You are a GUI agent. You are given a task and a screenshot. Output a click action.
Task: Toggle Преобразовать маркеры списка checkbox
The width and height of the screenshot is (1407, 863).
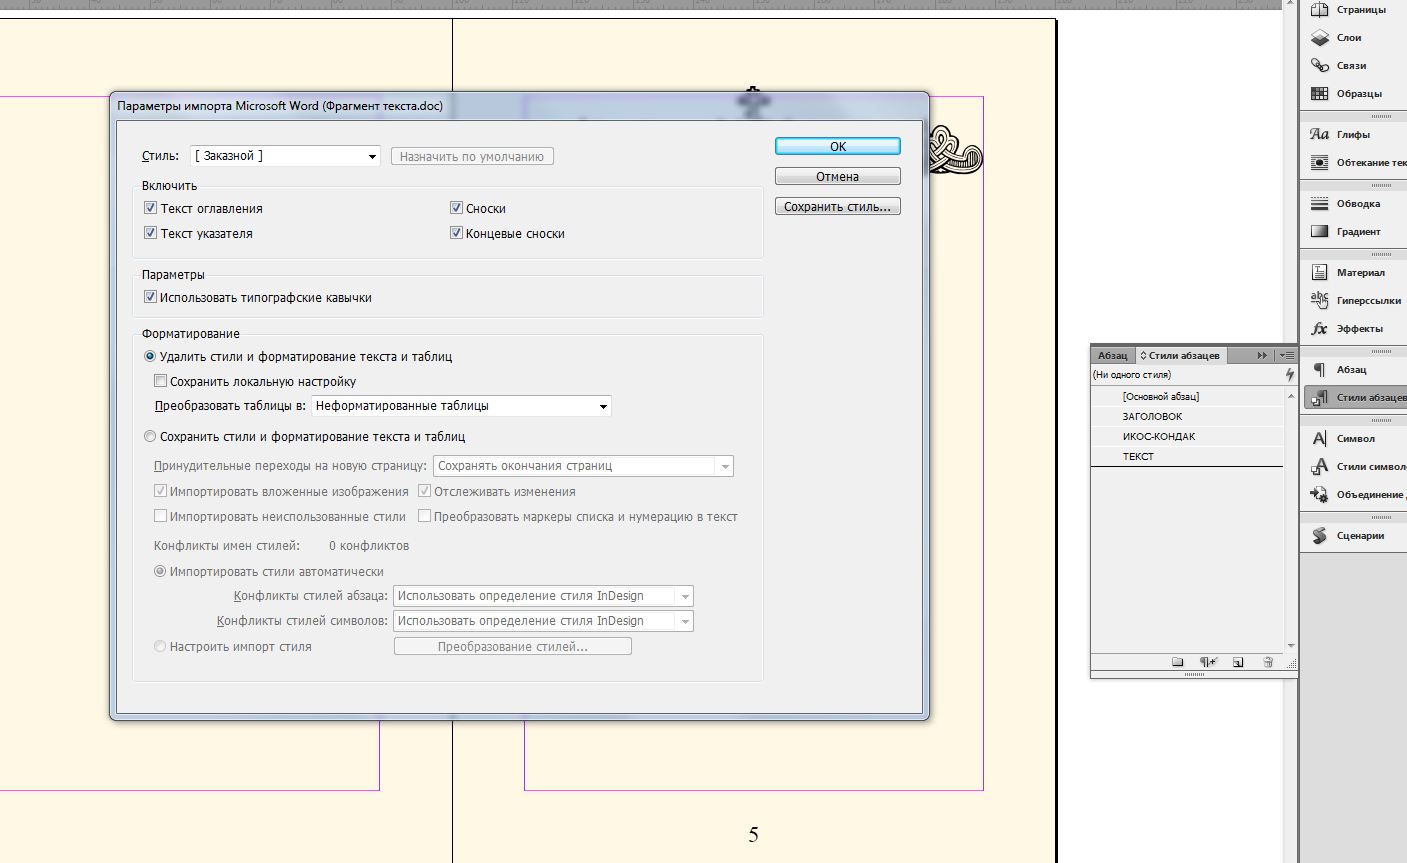[424, 516]
